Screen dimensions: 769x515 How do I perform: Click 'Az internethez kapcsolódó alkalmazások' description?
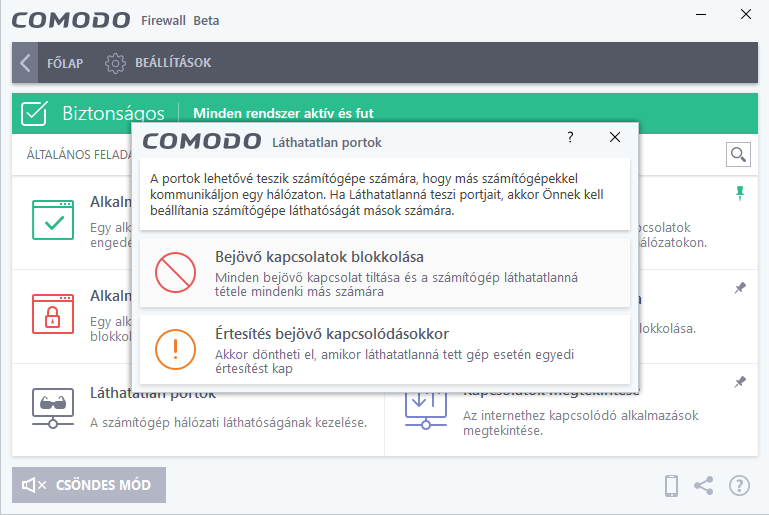pyautogui.click(x=581, y=415)
